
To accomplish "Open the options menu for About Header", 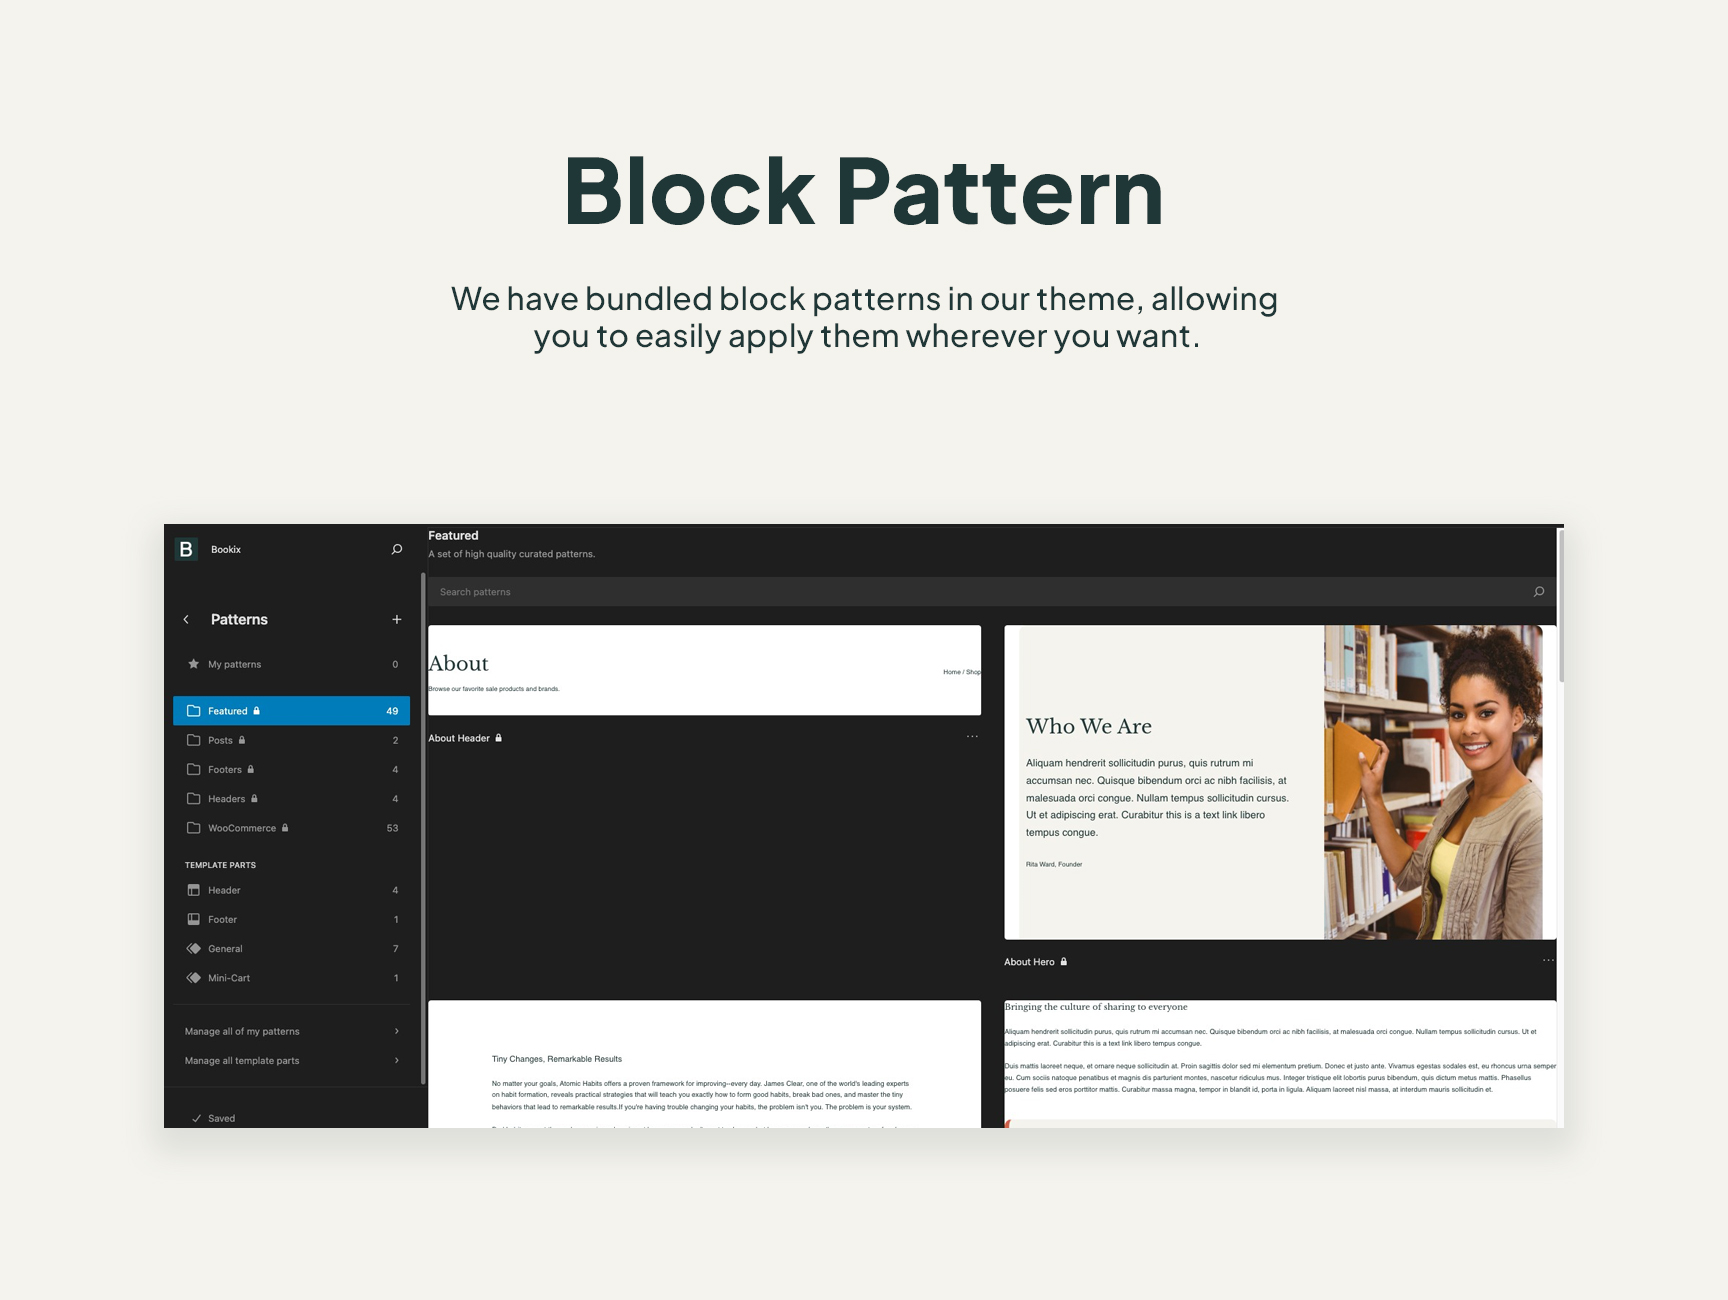I will coord(972,736).
